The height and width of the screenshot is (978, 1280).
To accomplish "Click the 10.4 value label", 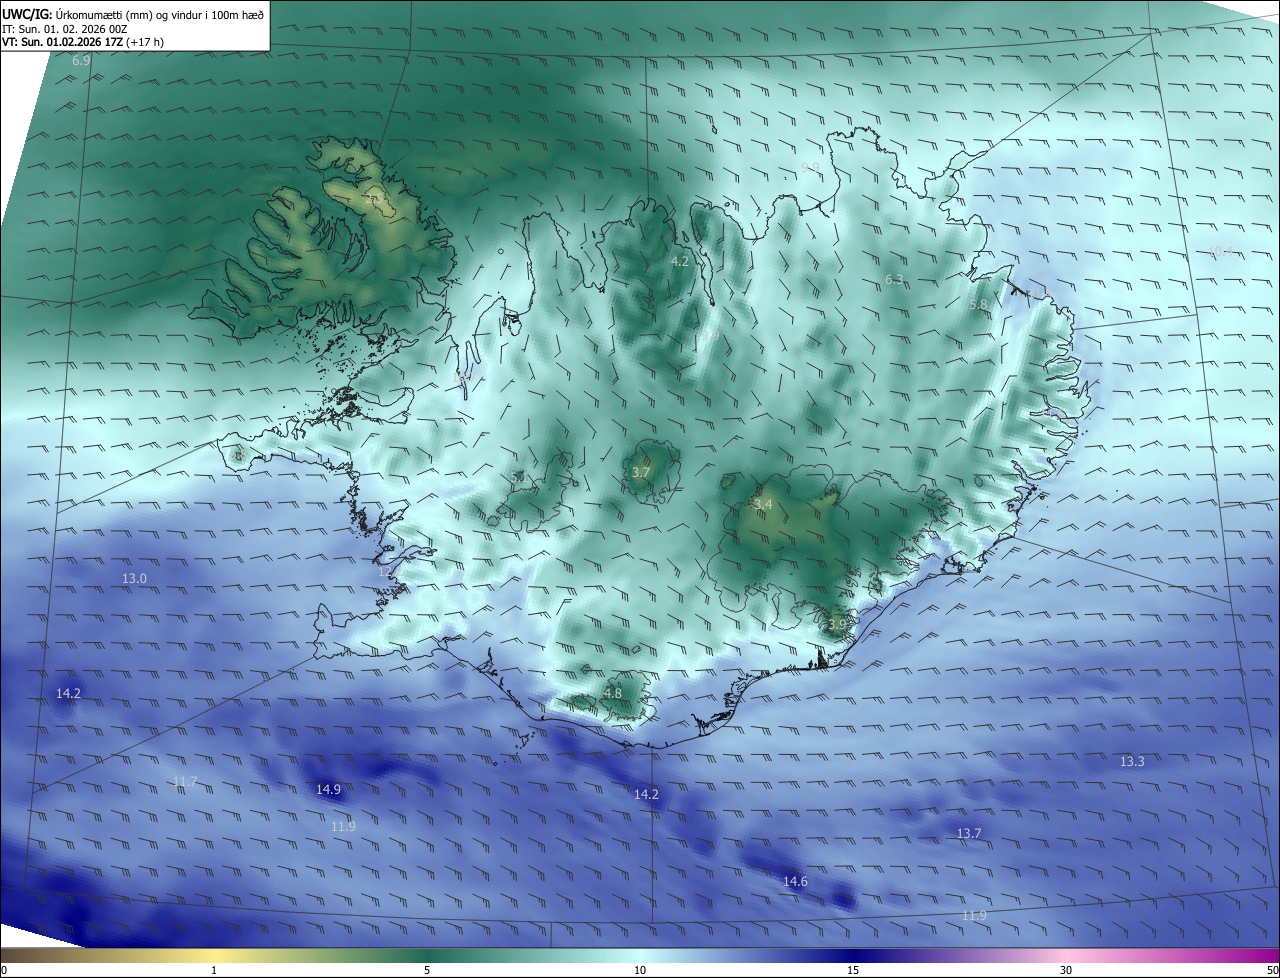I will click(x=1221, y=252).
